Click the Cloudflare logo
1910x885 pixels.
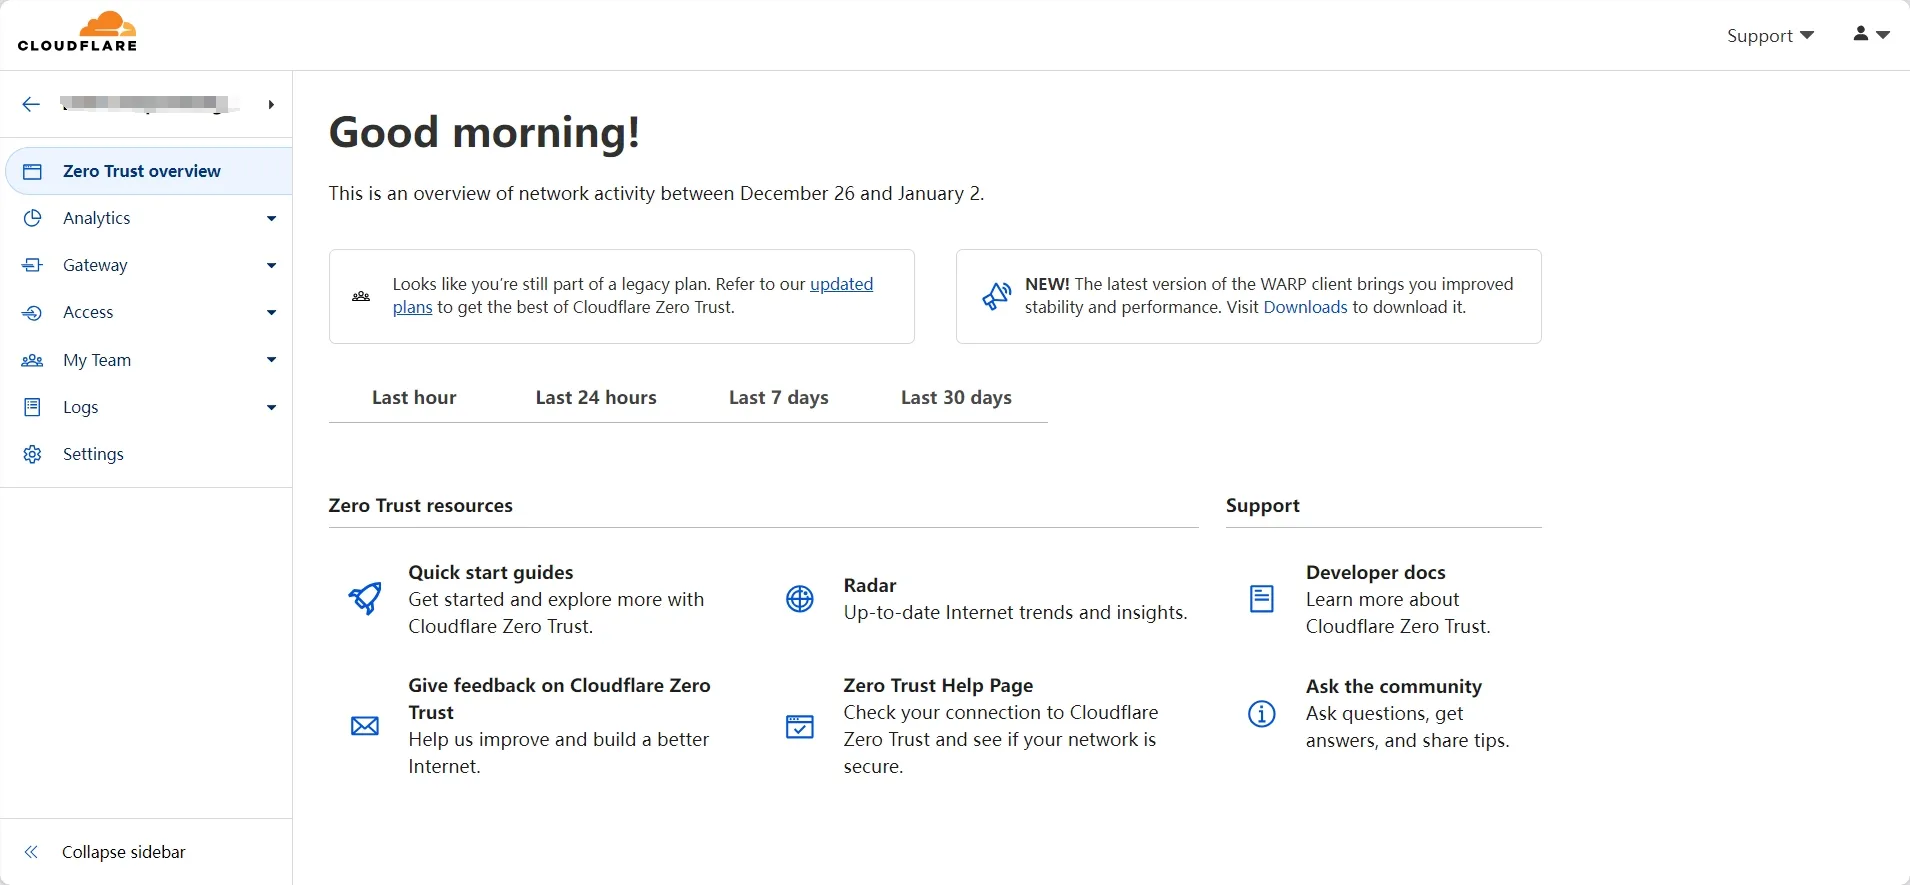tap(77, 32)
